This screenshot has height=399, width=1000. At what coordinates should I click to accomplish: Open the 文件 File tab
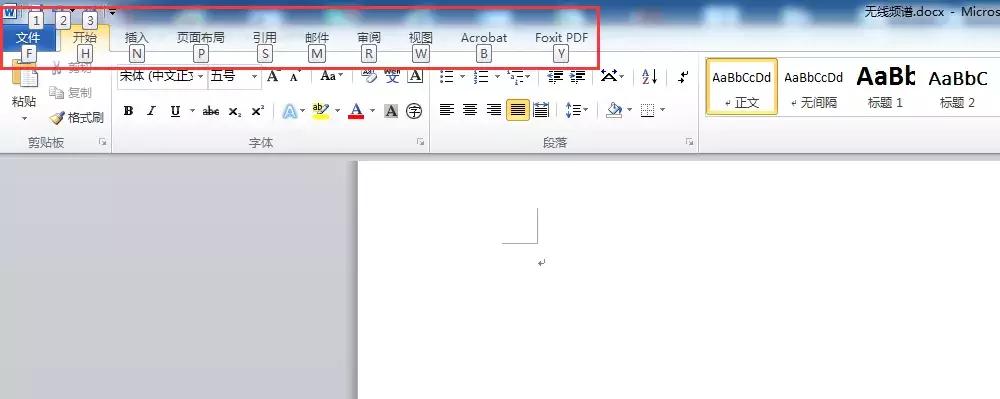point(28,38)
